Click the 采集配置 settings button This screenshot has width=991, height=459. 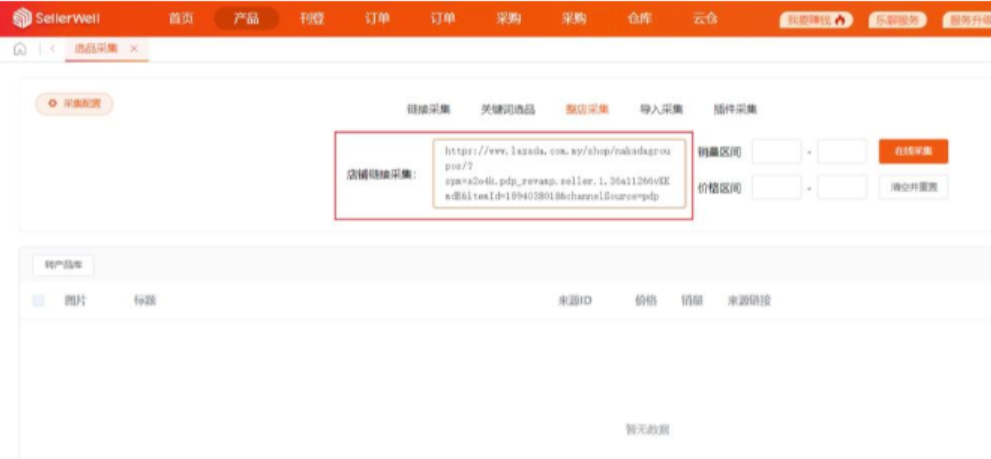click(x=74, y=104)
